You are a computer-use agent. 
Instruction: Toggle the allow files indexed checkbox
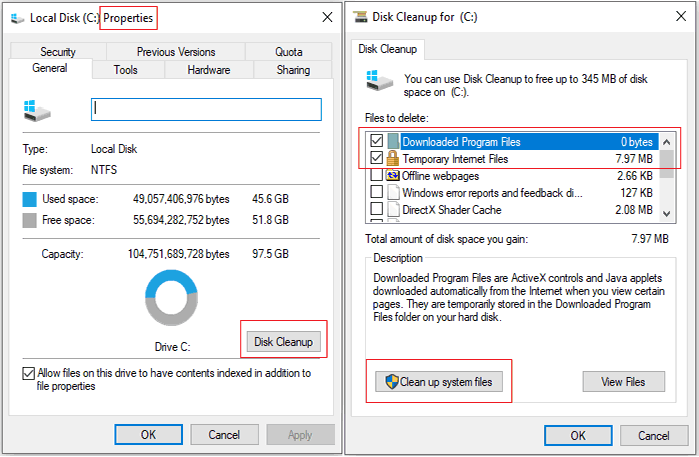coord(29,373)
